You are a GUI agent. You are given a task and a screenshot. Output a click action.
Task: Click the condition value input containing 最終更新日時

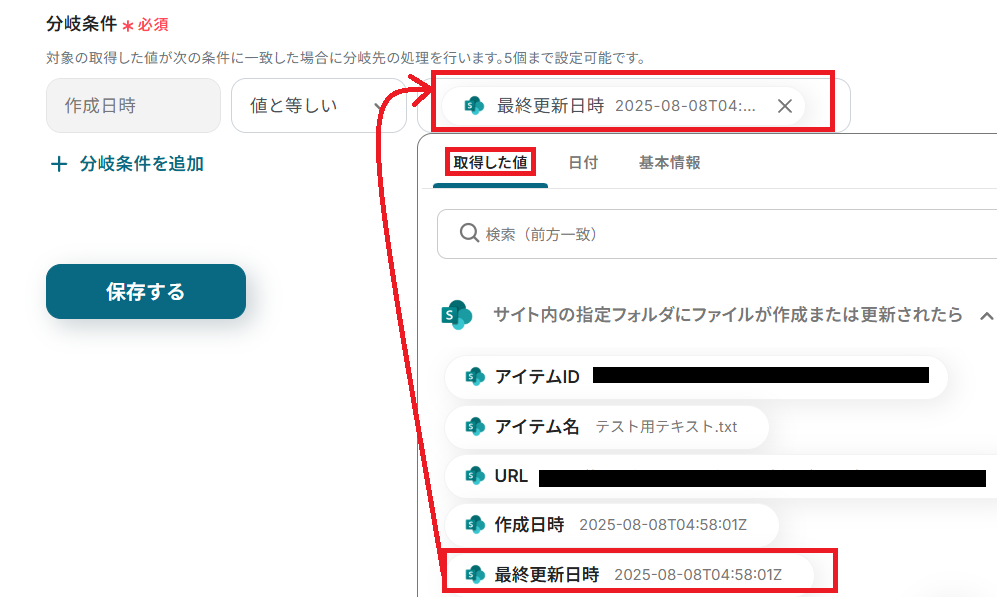(x=633, y=106)
